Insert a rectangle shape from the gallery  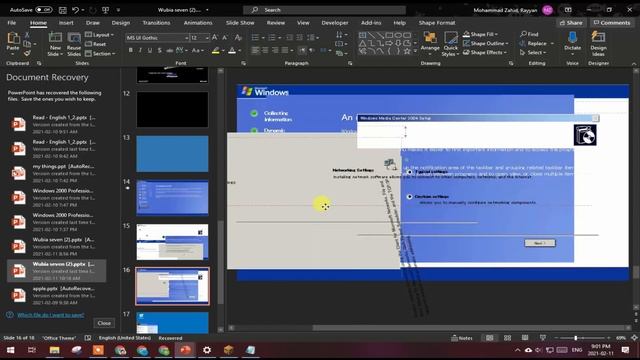click(389, 35)
